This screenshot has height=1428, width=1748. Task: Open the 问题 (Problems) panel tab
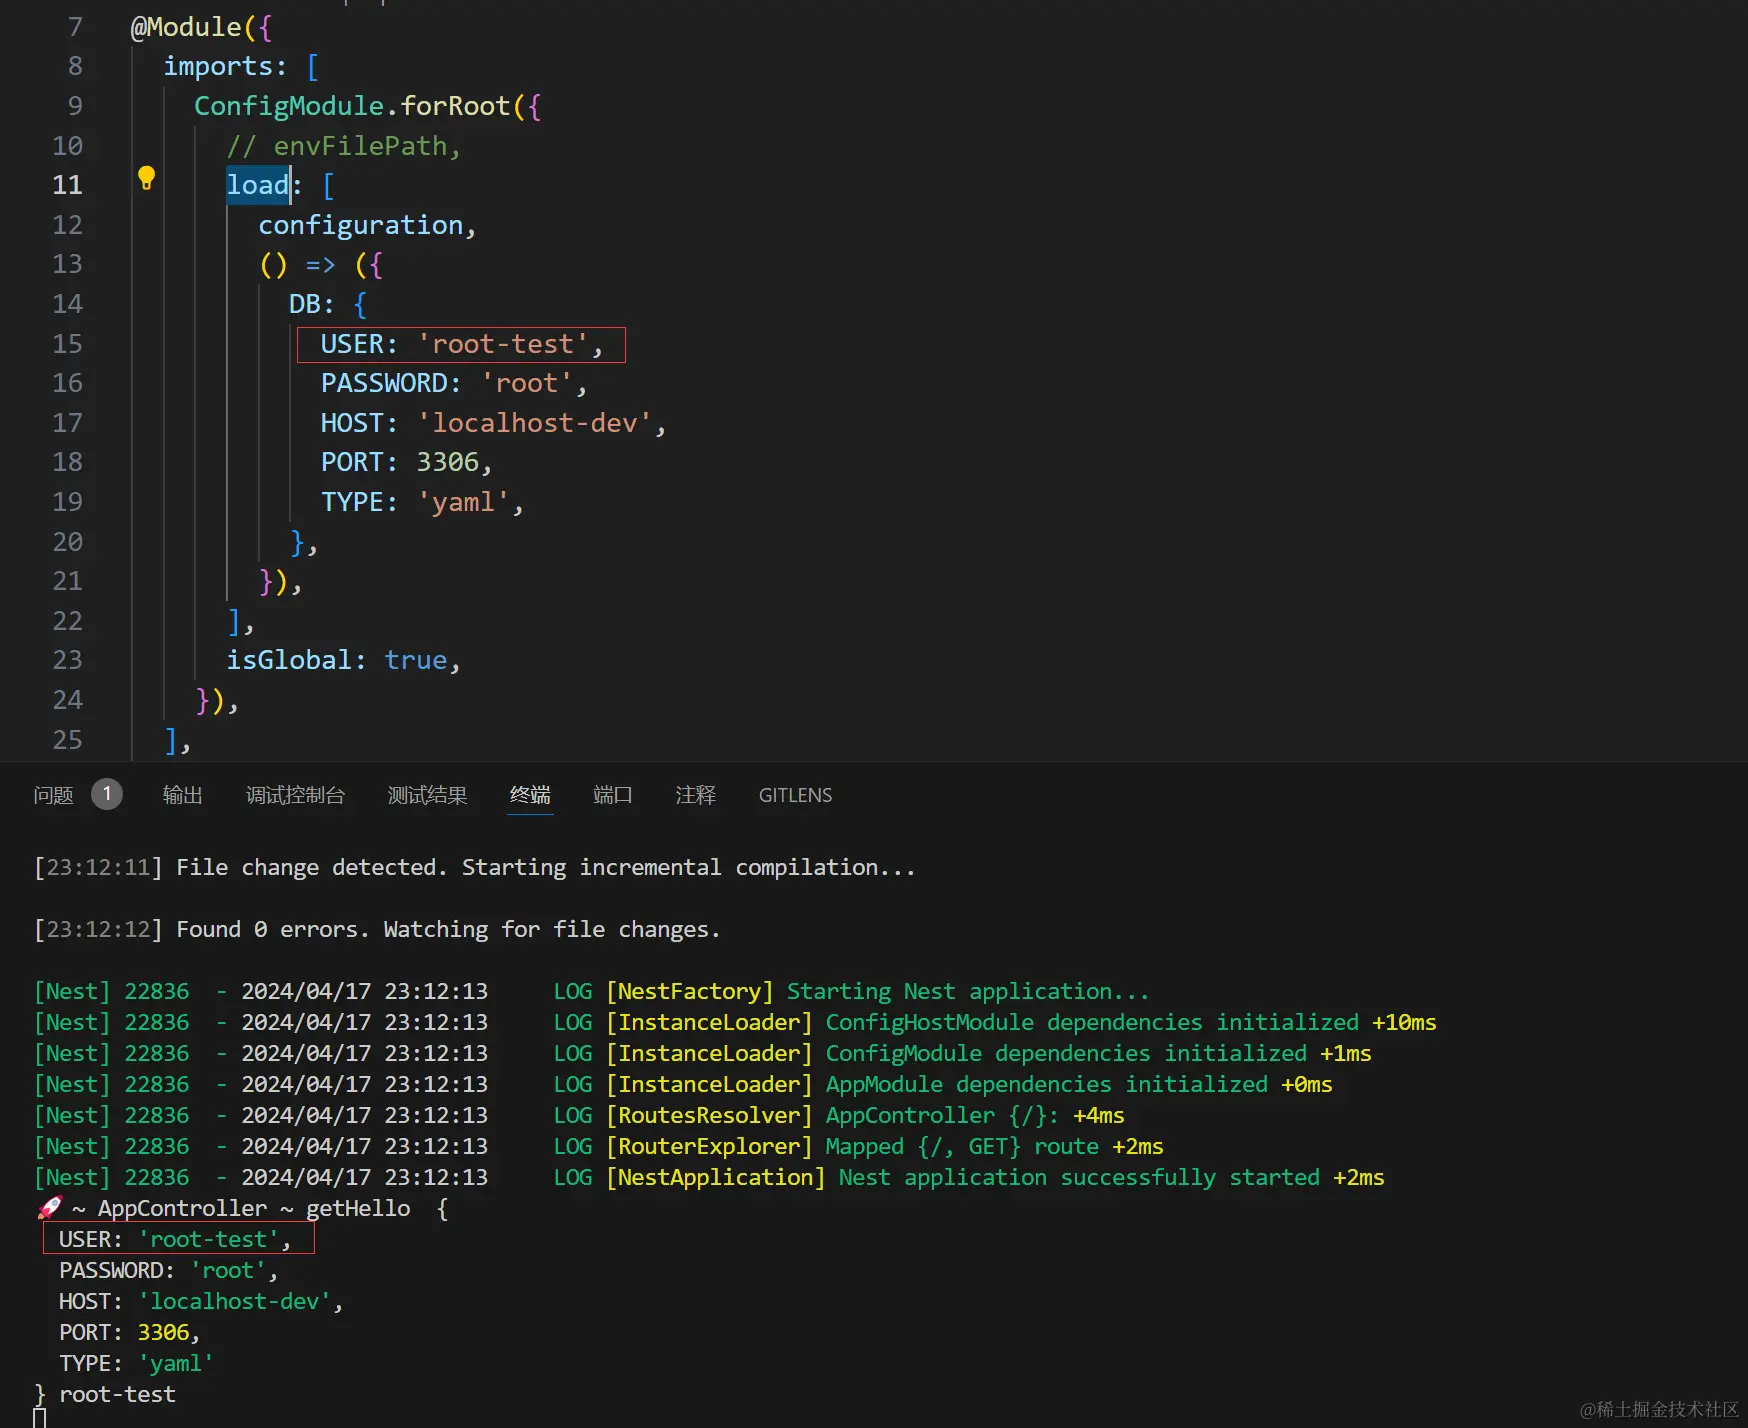[x=53, y=795]
